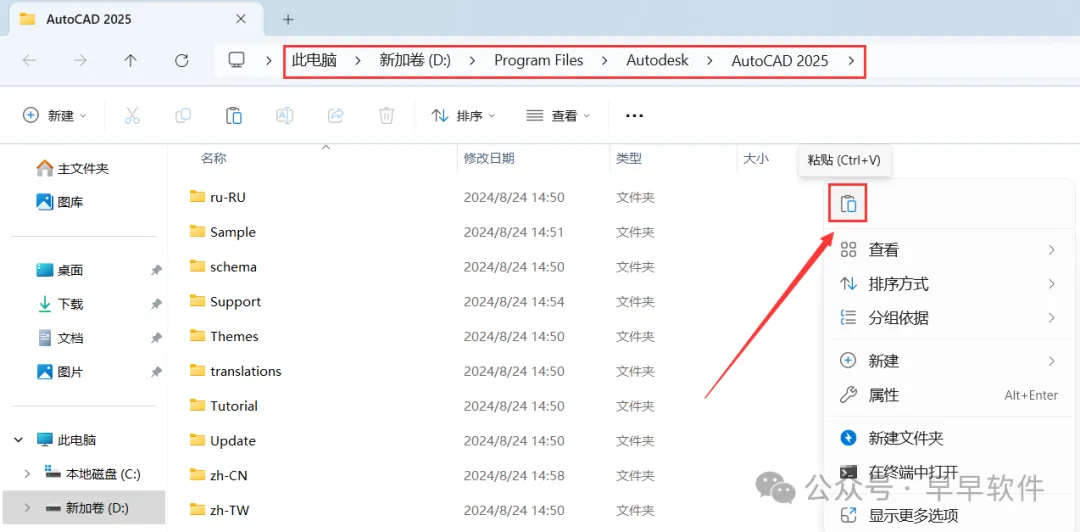Click 此电脑 in the address breadcrumb

coord(314,60)
